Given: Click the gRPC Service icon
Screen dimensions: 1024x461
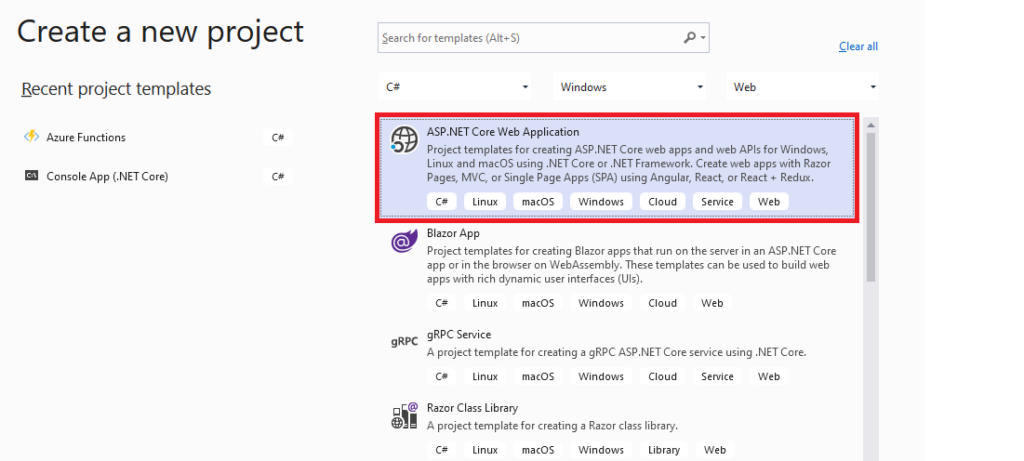Looking at the screenshot, I should 404,342.
